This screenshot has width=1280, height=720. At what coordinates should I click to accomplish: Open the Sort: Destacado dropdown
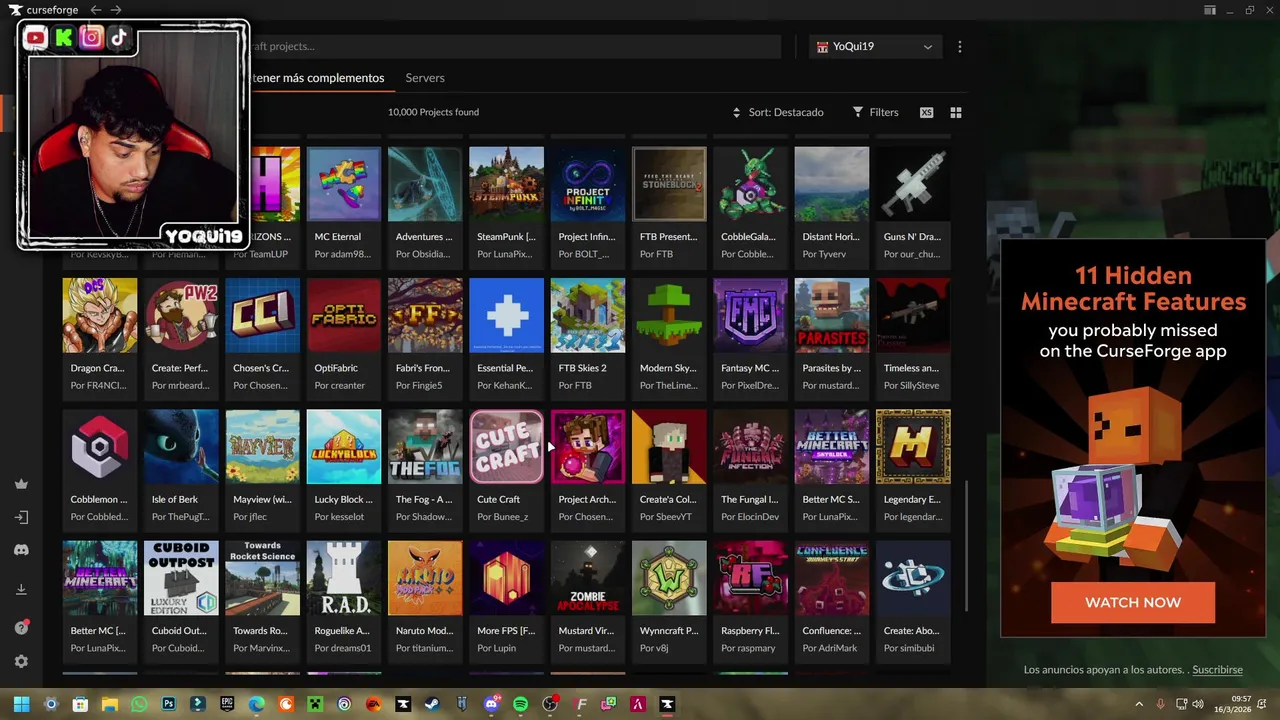point(778,112)
